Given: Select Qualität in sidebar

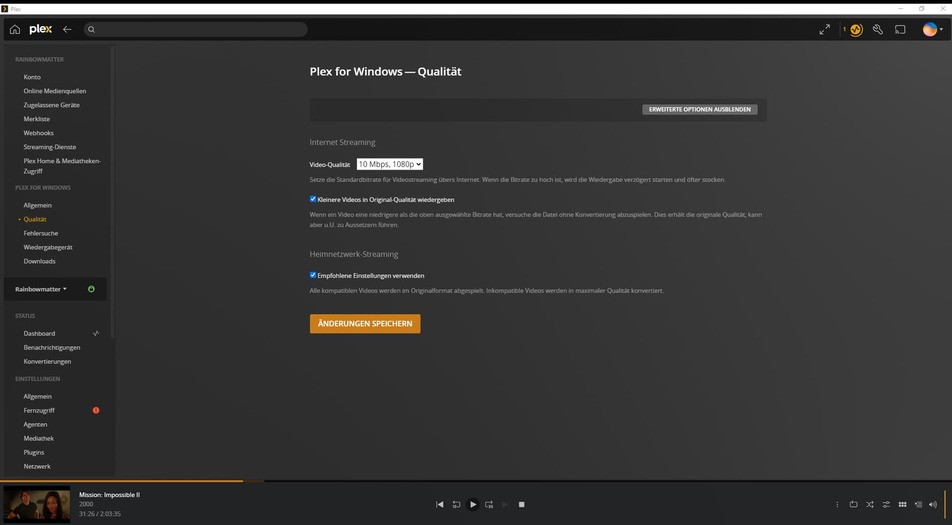Looking at the screenshot, I should point(35,219).
